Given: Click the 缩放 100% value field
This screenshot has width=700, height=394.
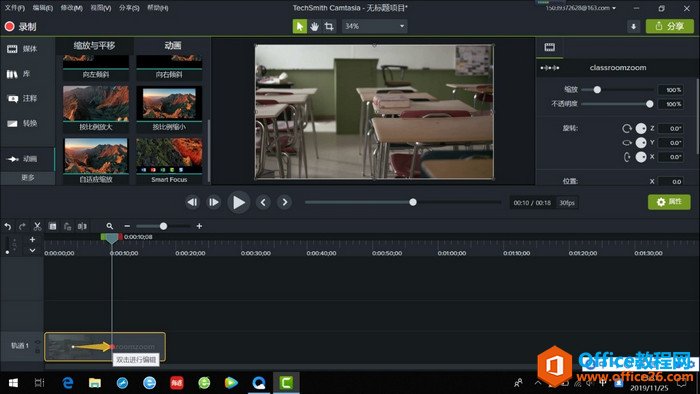Looking at the screenshot, I should click(671, 90).
